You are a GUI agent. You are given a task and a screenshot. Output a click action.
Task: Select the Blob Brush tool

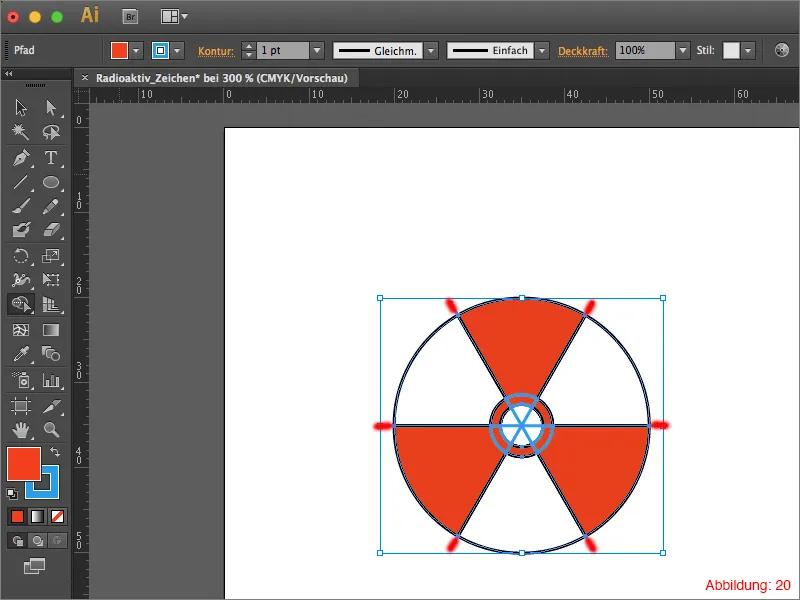tap(21, 230)
